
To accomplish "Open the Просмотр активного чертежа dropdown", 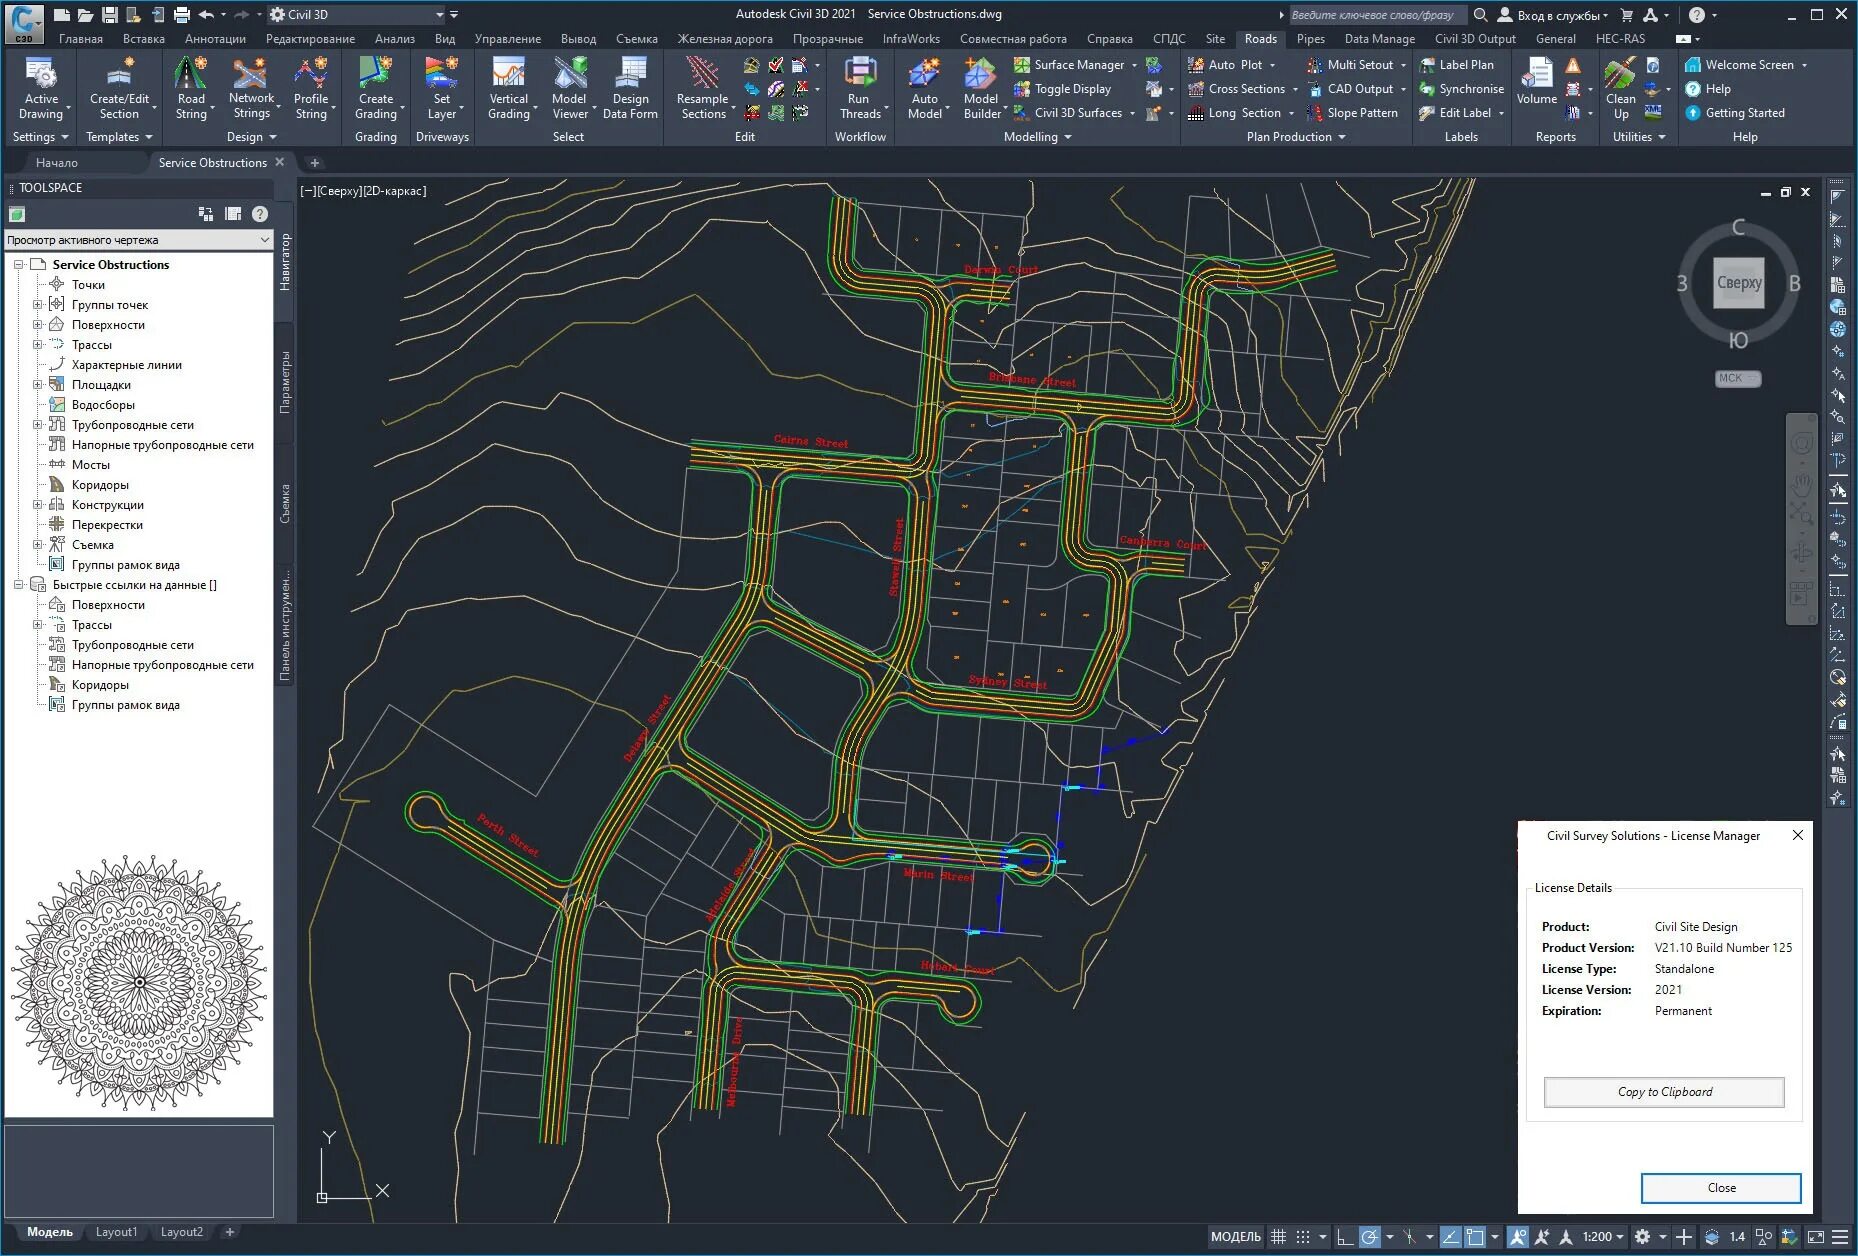I will 138,240.
